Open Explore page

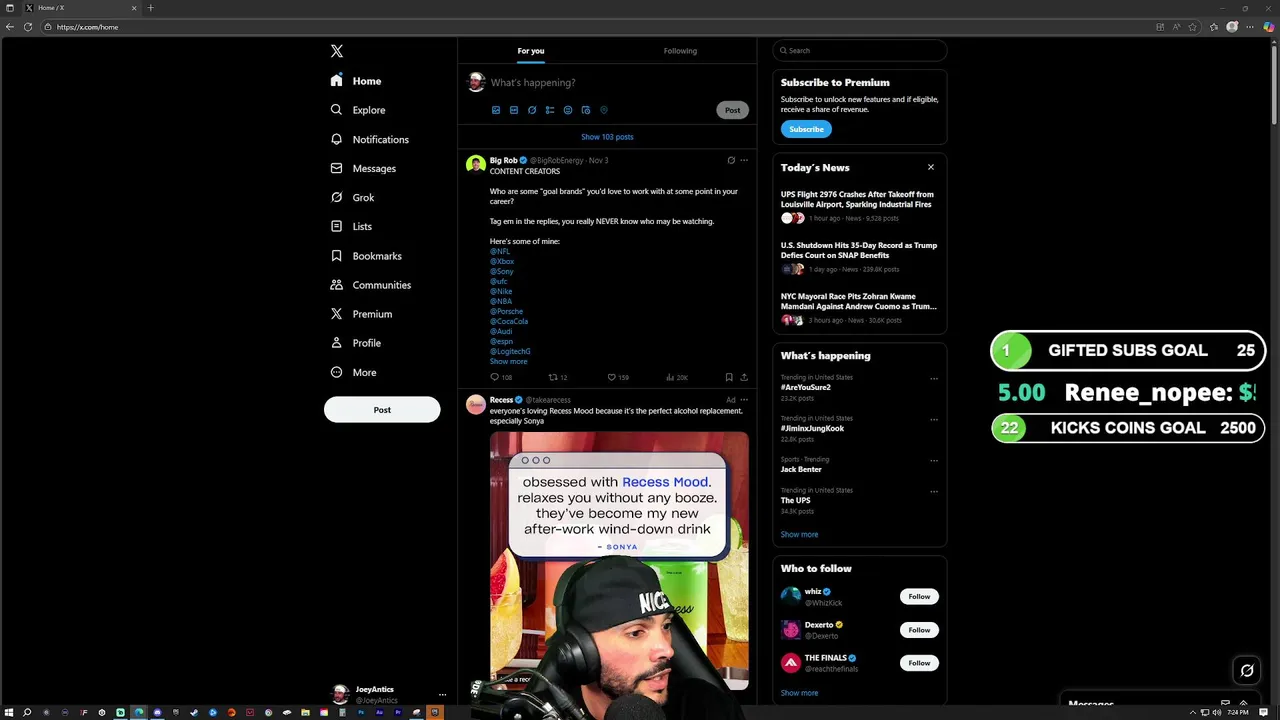tap(358, 110)
